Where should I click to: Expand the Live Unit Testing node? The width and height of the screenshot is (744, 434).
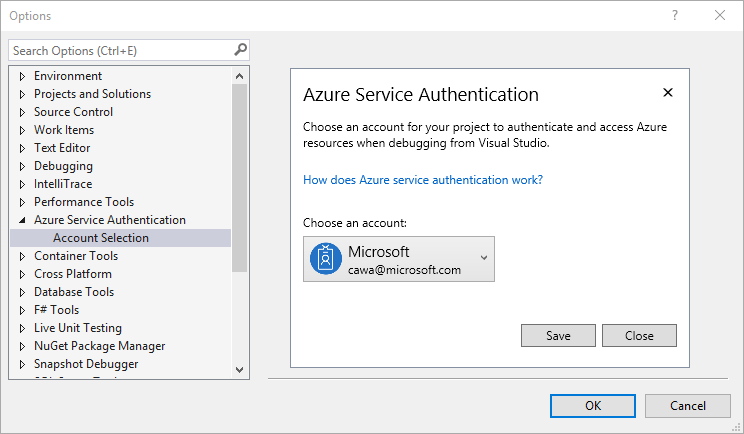pyautogui.click(x=22, y=329)
